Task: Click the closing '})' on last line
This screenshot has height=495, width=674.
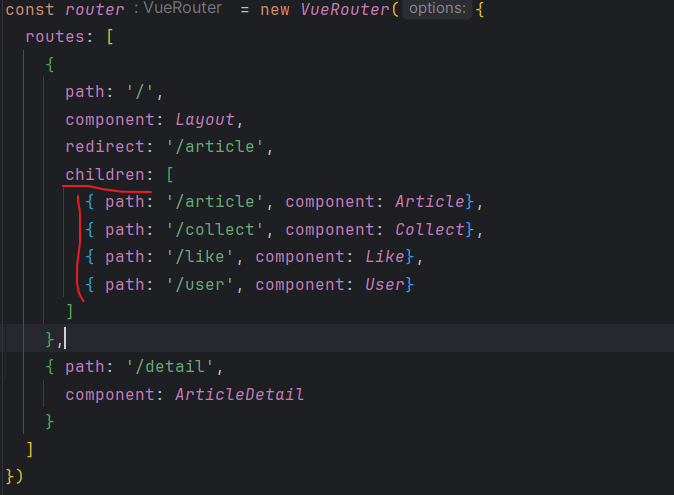Action: click(14, 477)
